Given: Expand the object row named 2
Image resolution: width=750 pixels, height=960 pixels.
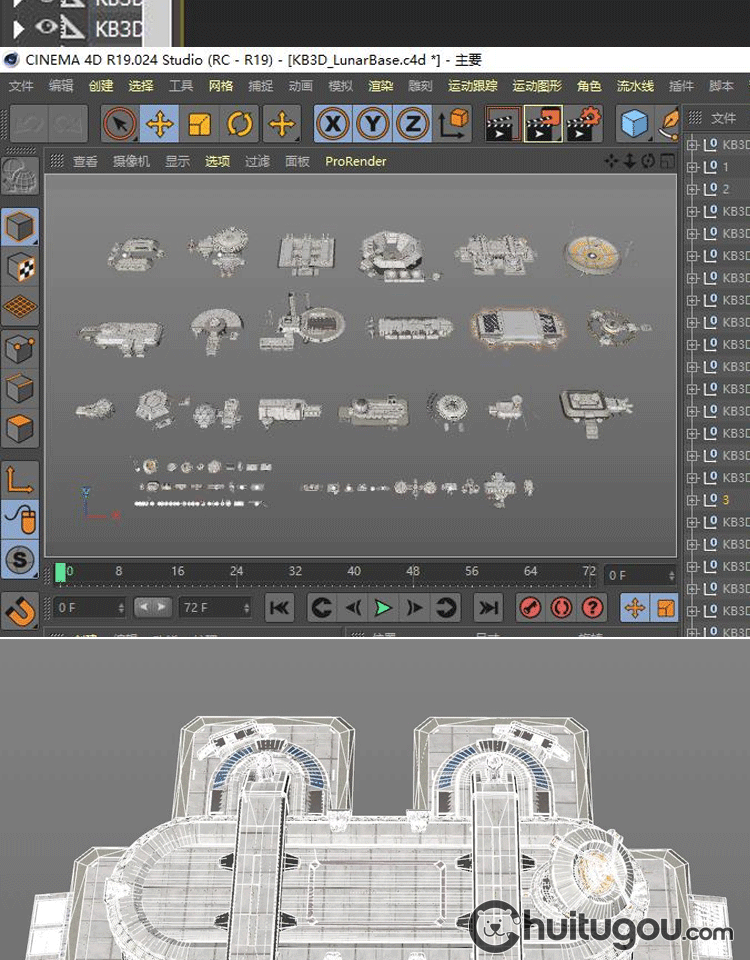Looking at the screenshot, I should (x=692, y=189).
